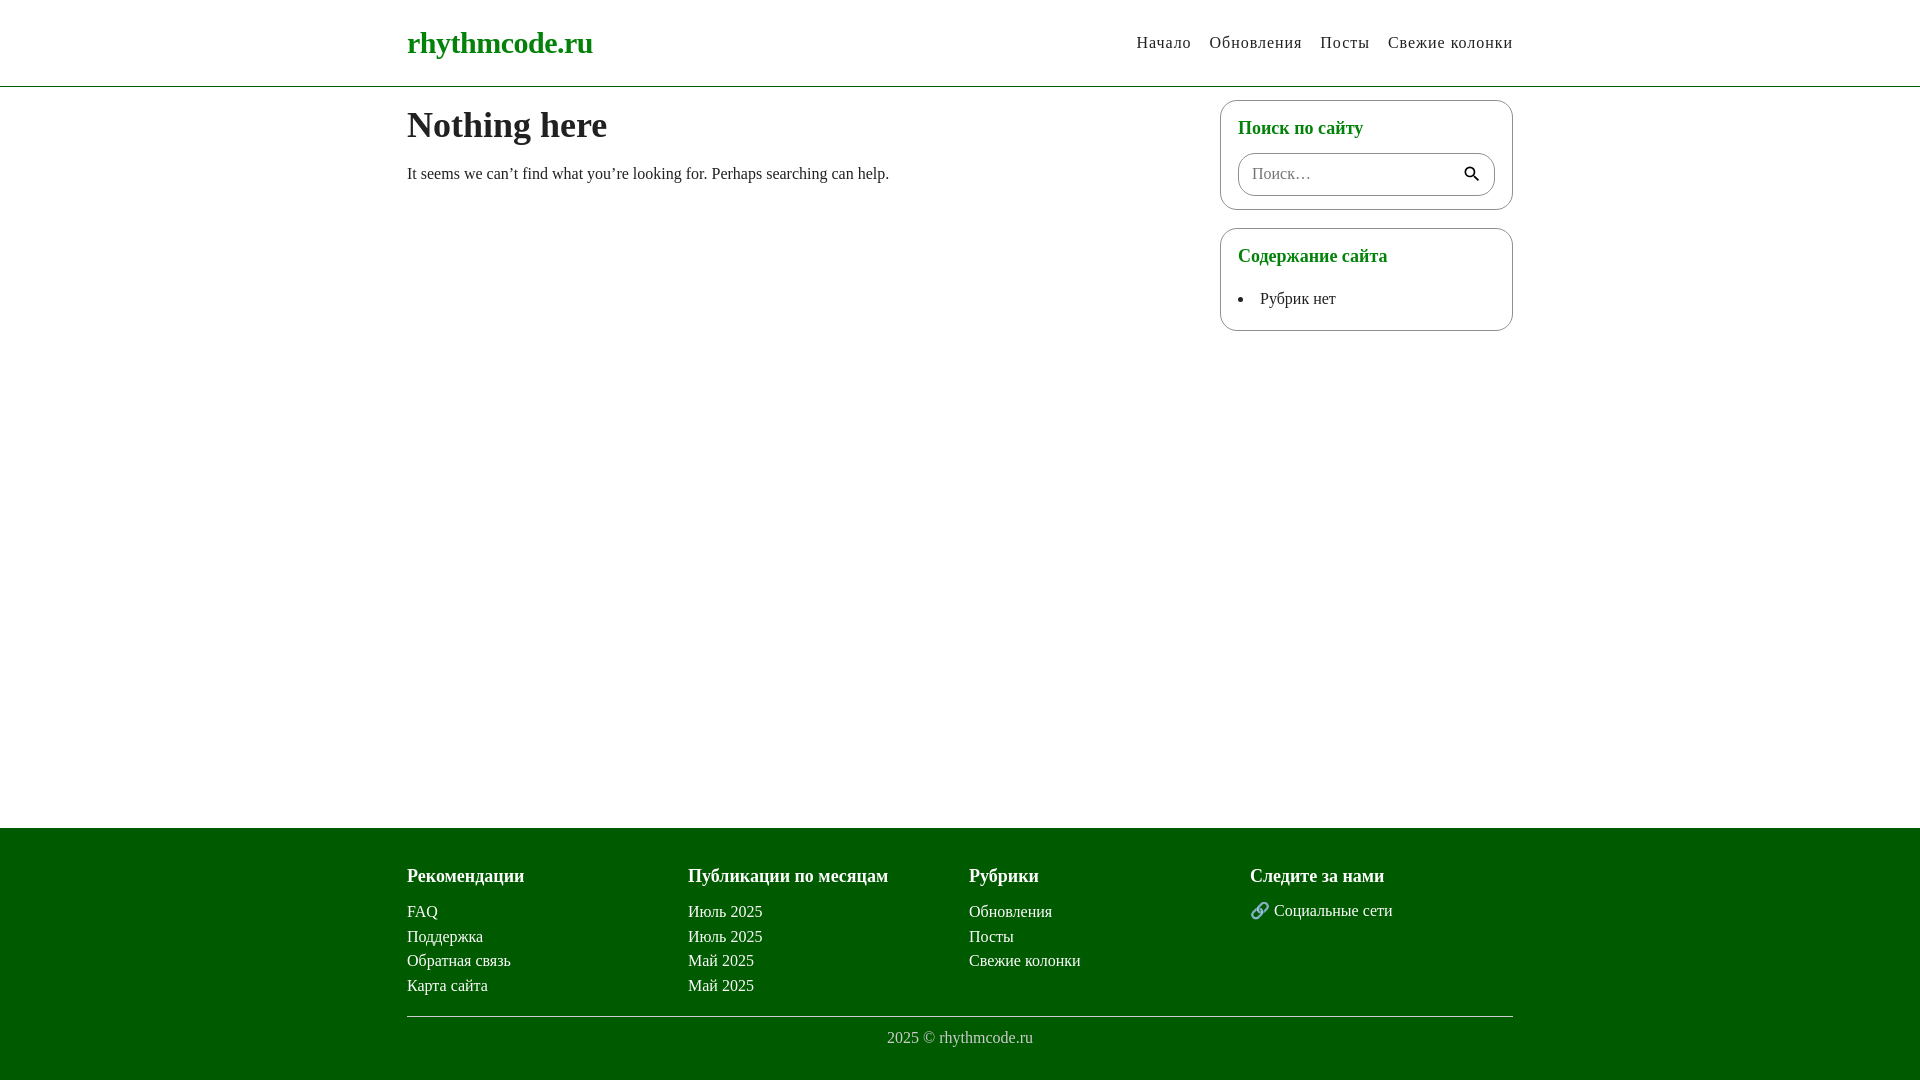Go to Начало in the top menu
This screenshot has height=1080, width=1920.
(x=1163, y=43)
